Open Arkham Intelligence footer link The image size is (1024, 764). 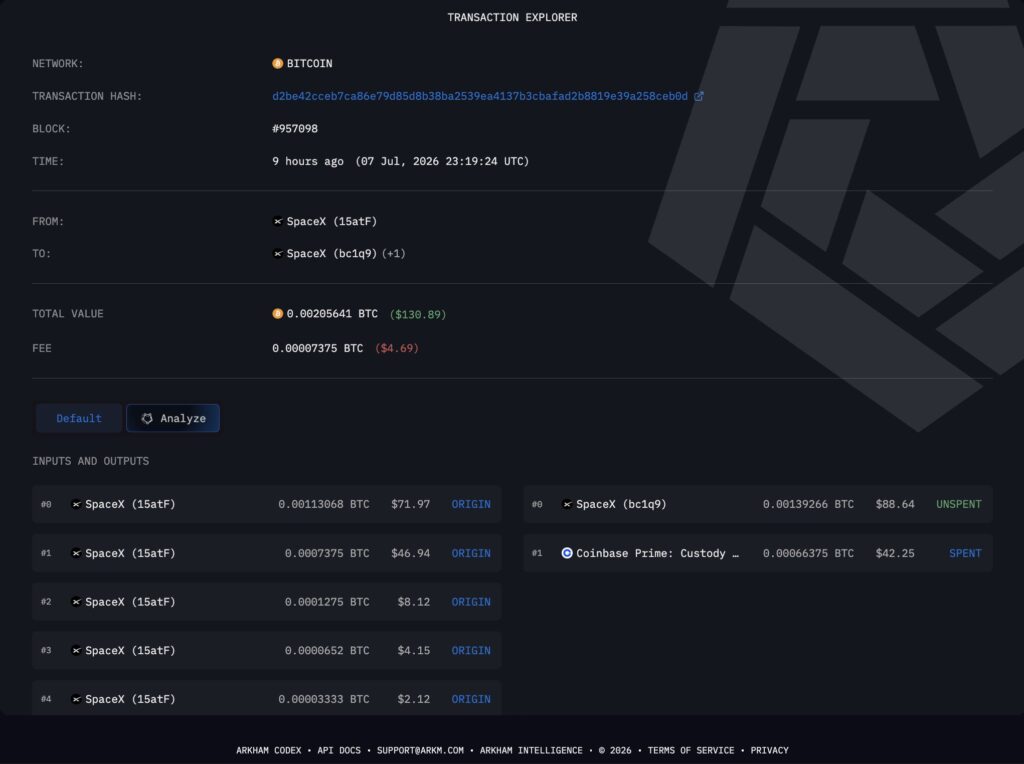[531, 750]
